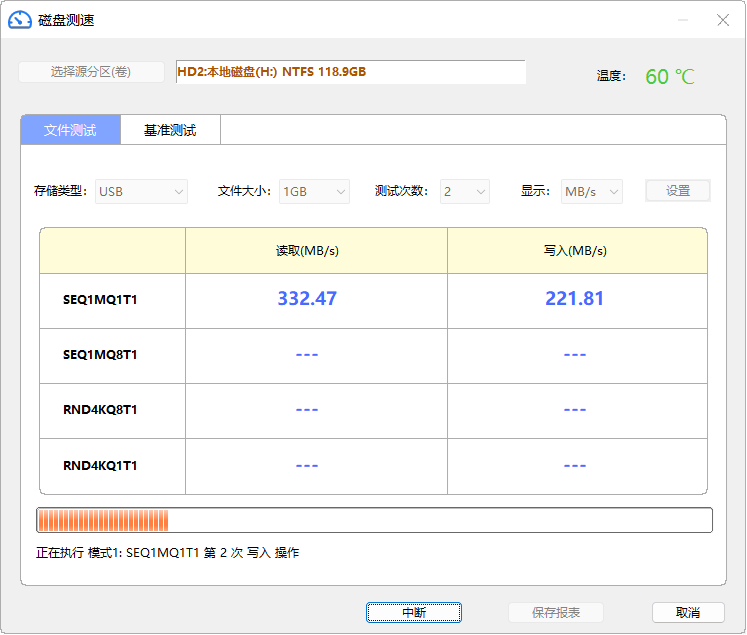Click the 取消 button
747x635 pixels.
[688, 612]
